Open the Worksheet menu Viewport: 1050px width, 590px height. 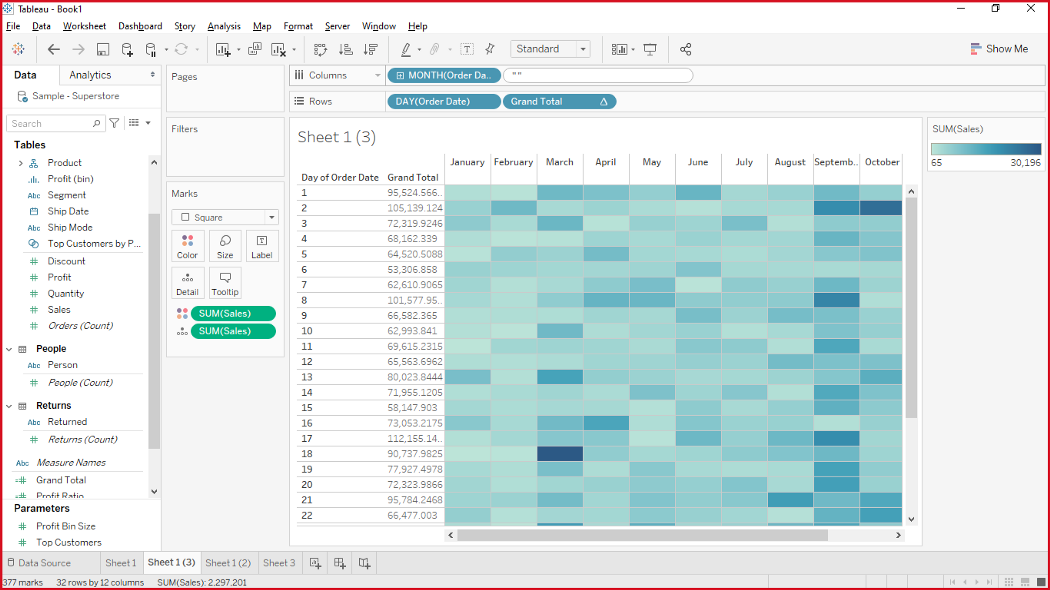click(x=84, y=26)
